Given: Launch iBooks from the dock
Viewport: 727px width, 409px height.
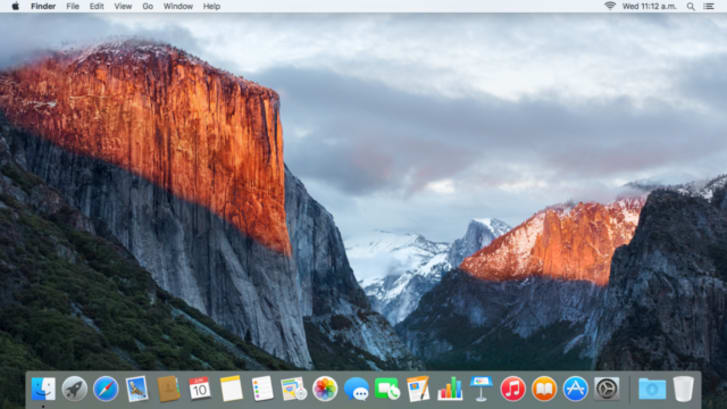Looking at the screenshot, I should 544,389.
